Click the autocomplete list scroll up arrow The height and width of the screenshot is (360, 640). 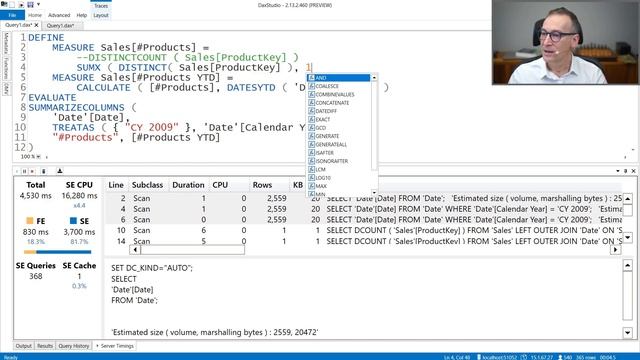[x=374, y=78]
